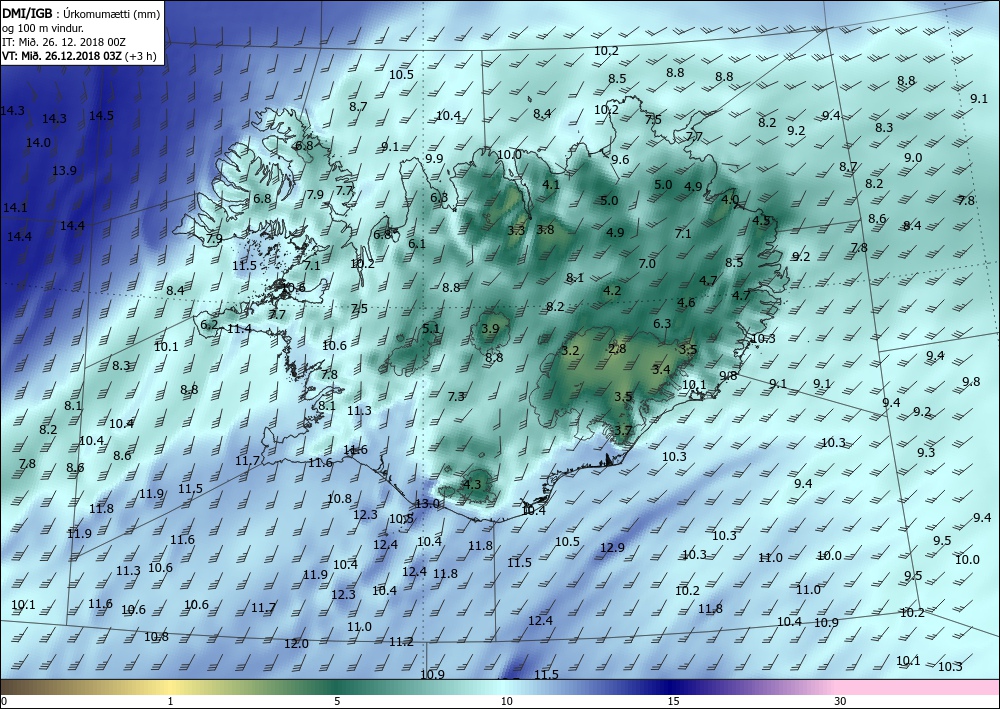Click the value 13.9 on the map
This screenshot has width=1000, height=709.
(64, 170)
